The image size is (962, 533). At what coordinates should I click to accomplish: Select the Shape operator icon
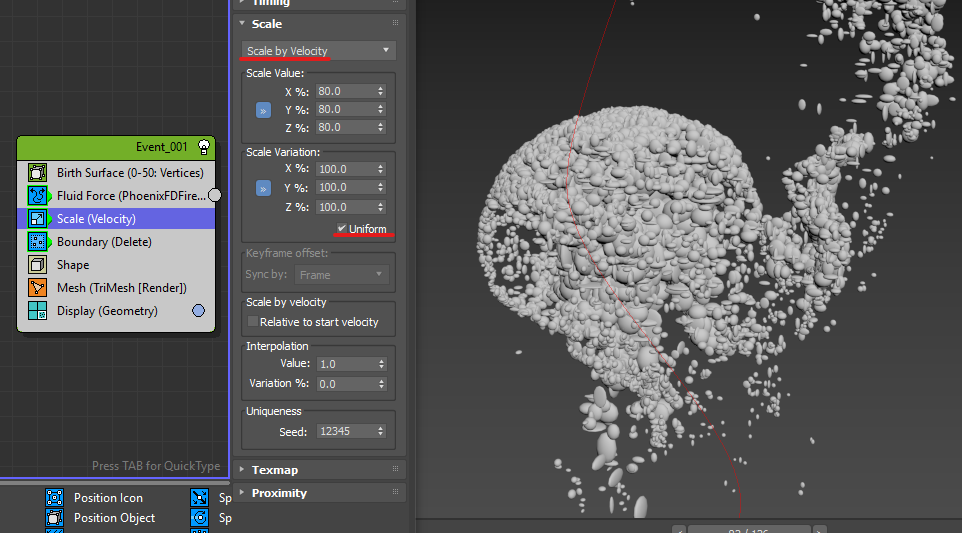(38, 265)
